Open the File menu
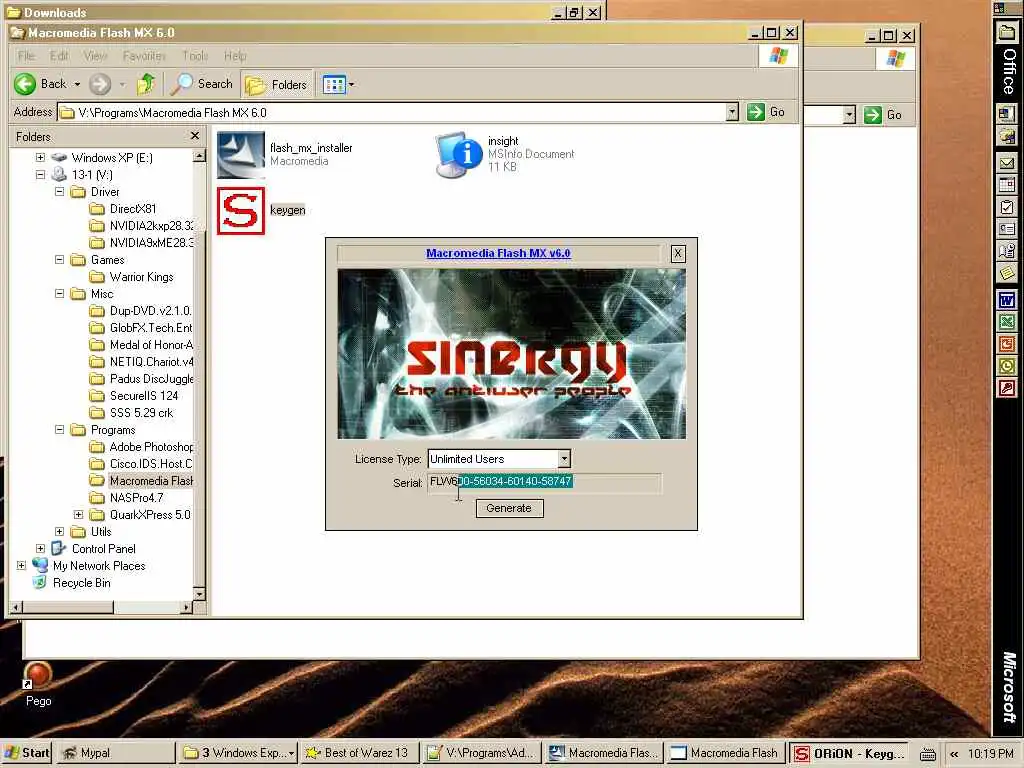Image resolution: width=1024 pixels, height=768 pixels. click(x=26, y=56)
